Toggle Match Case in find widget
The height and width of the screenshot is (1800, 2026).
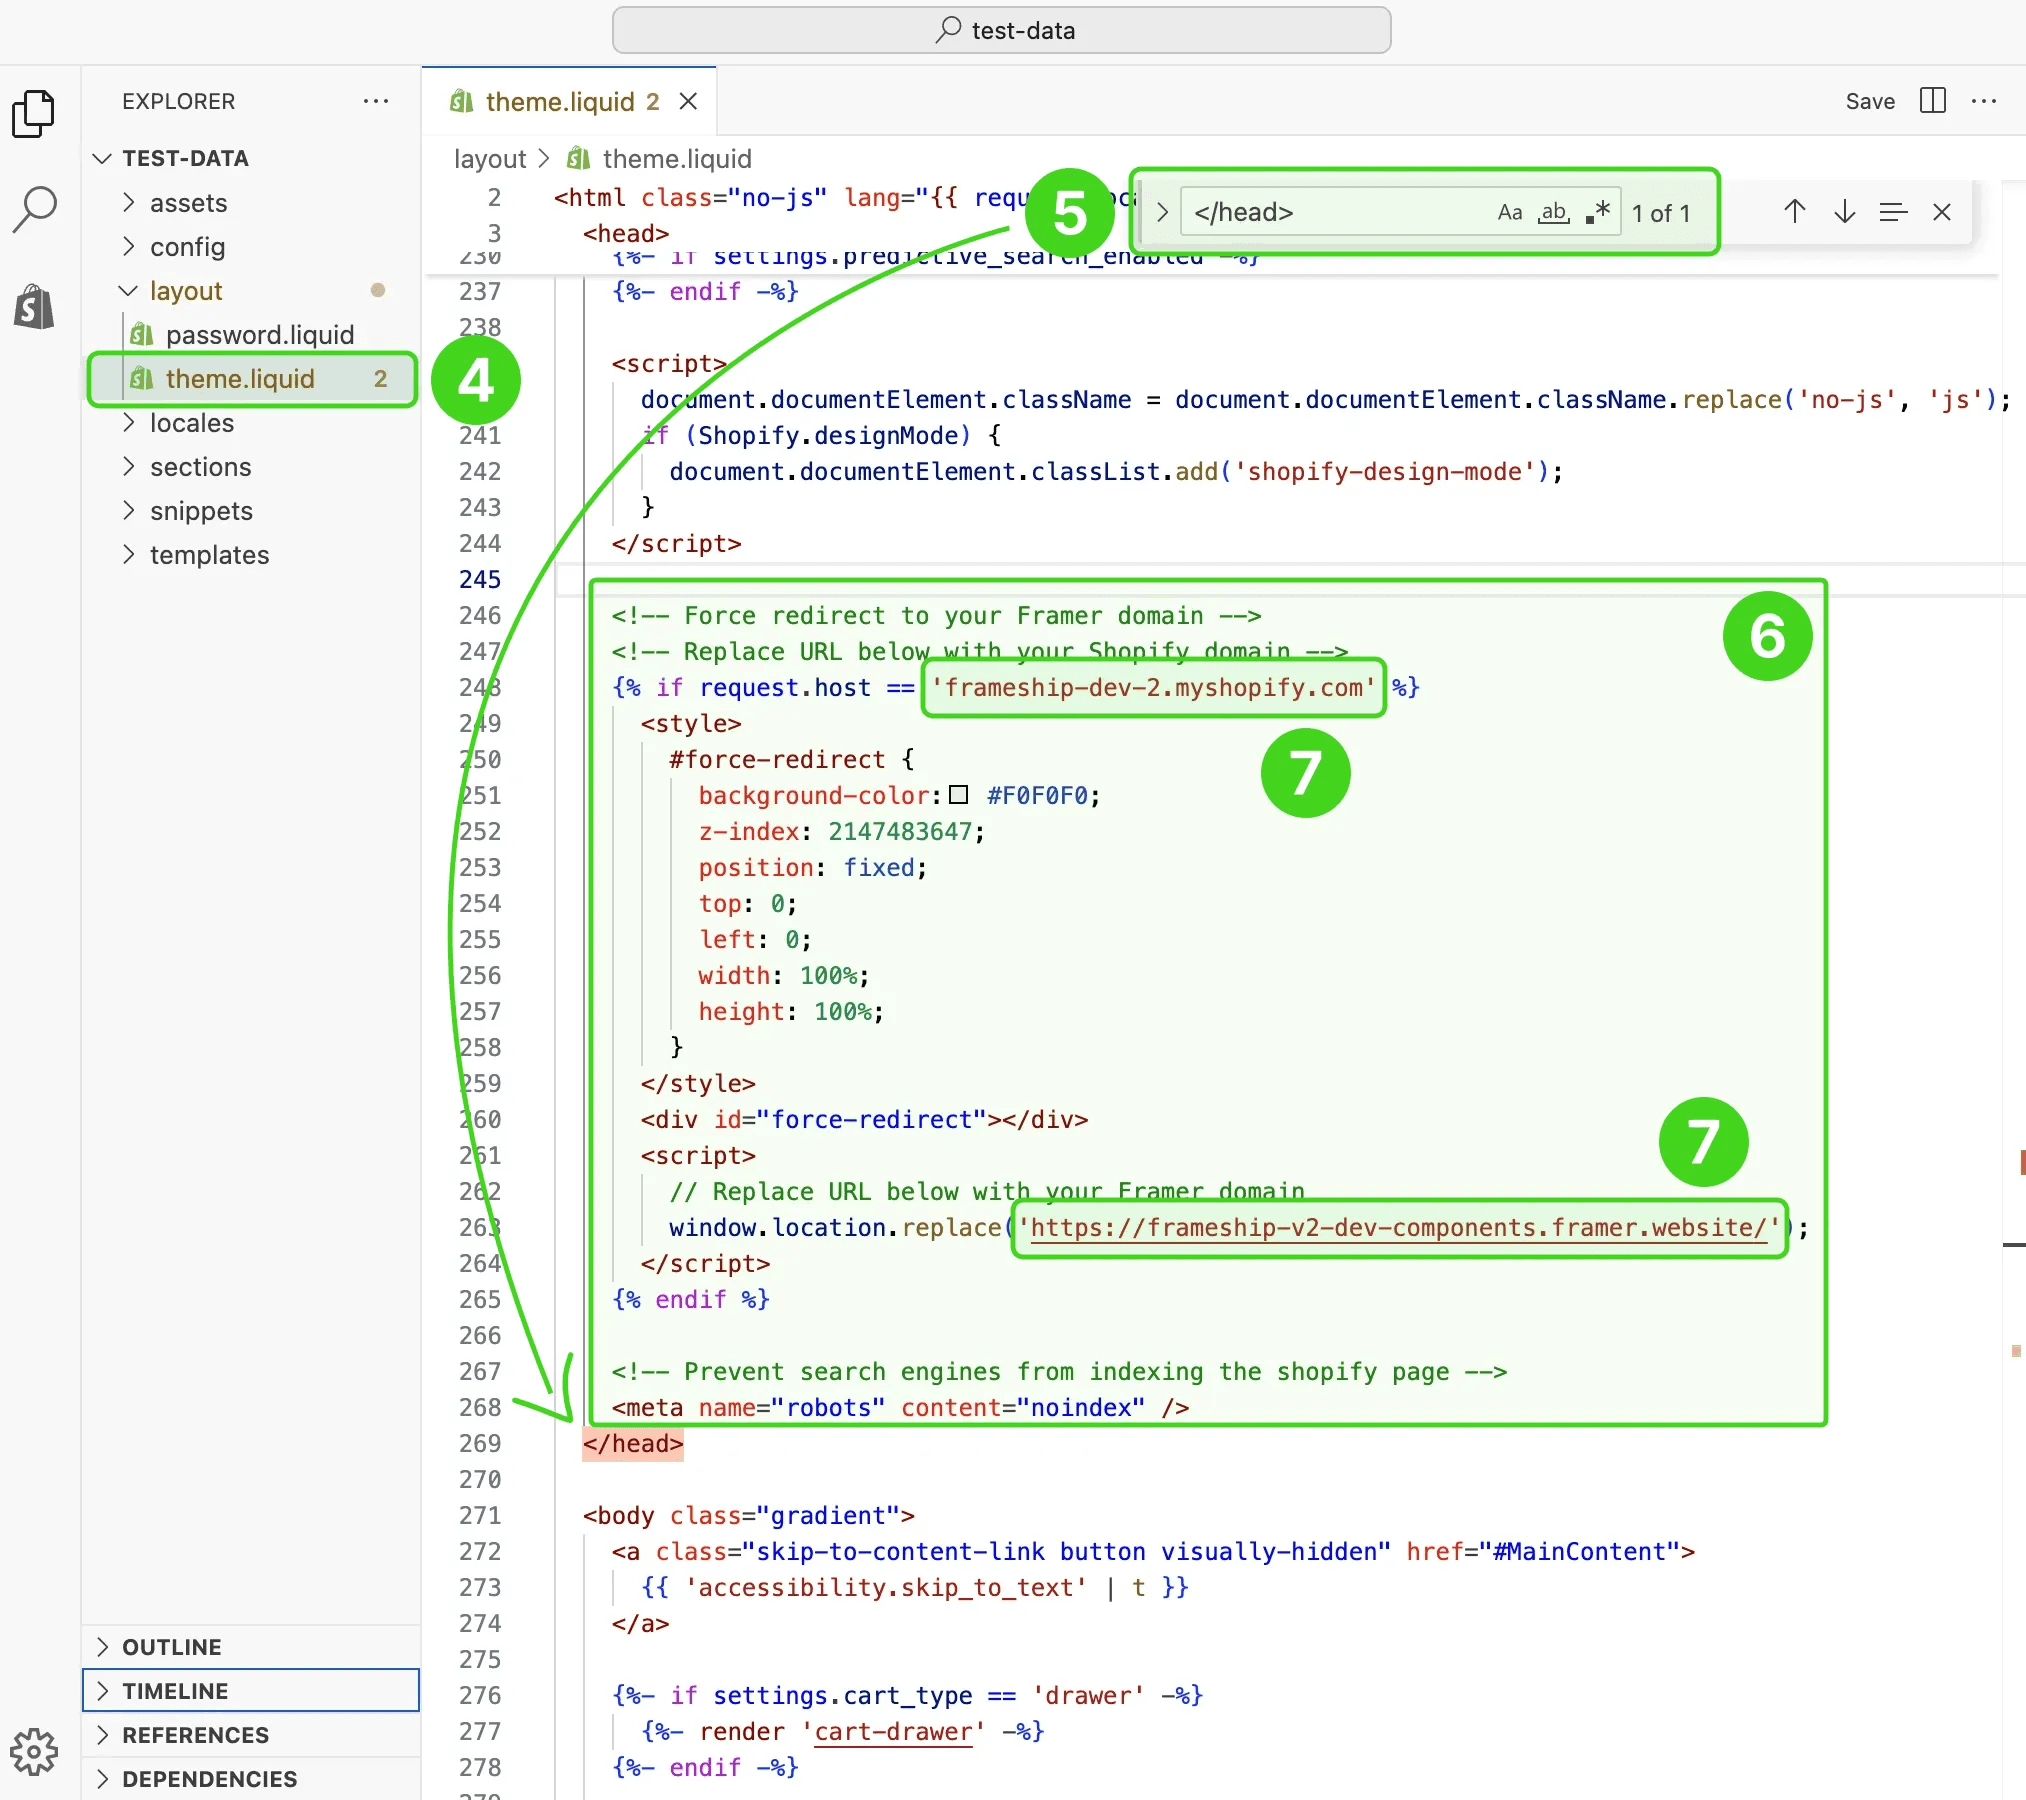click(x=1509, y=212)
